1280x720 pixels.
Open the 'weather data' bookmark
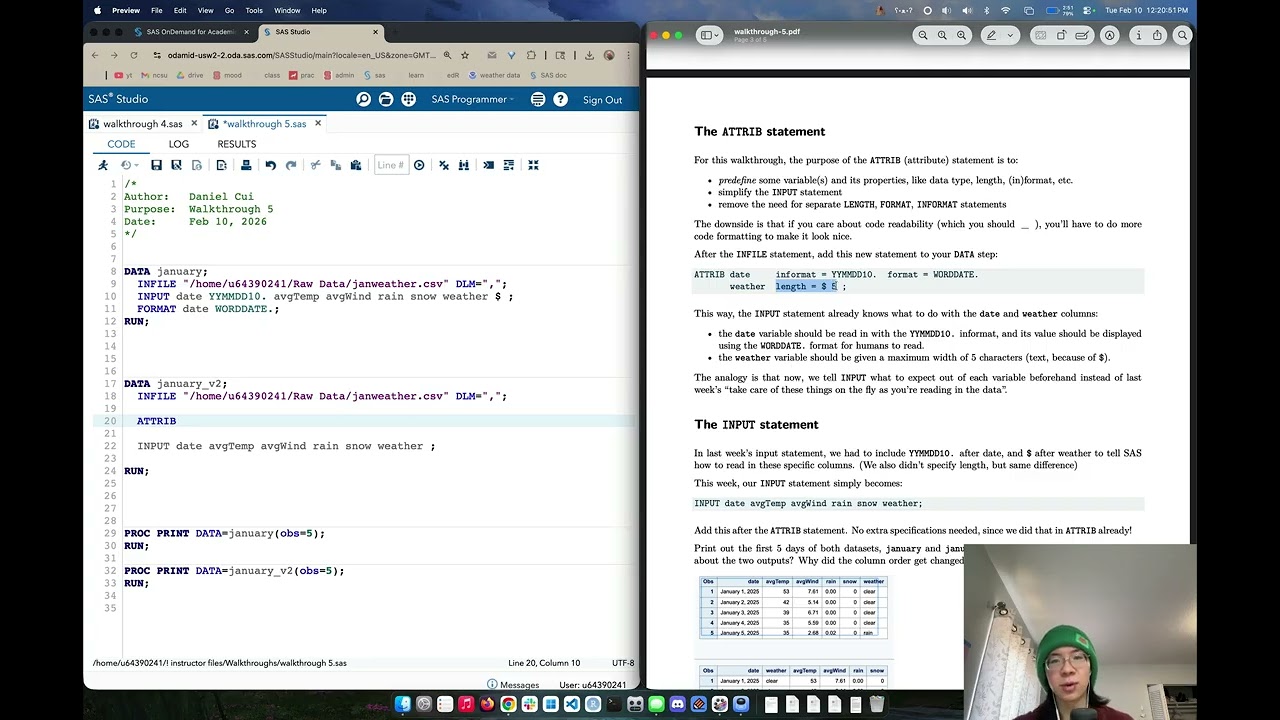point(494,75)
